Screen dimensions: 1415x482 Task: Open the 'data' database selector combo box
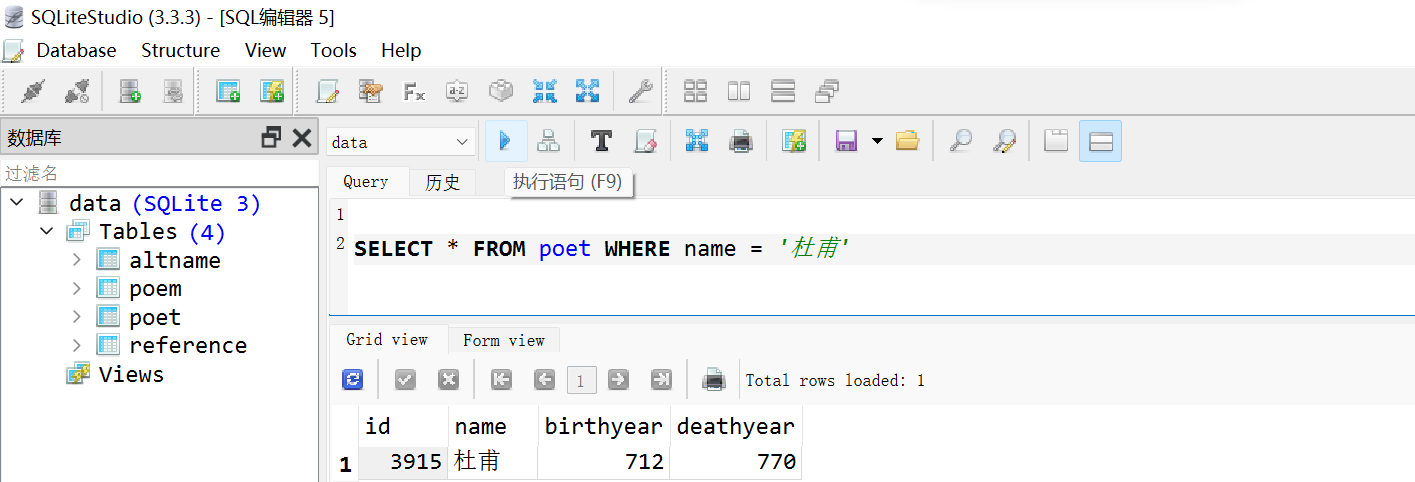point(401,142)
